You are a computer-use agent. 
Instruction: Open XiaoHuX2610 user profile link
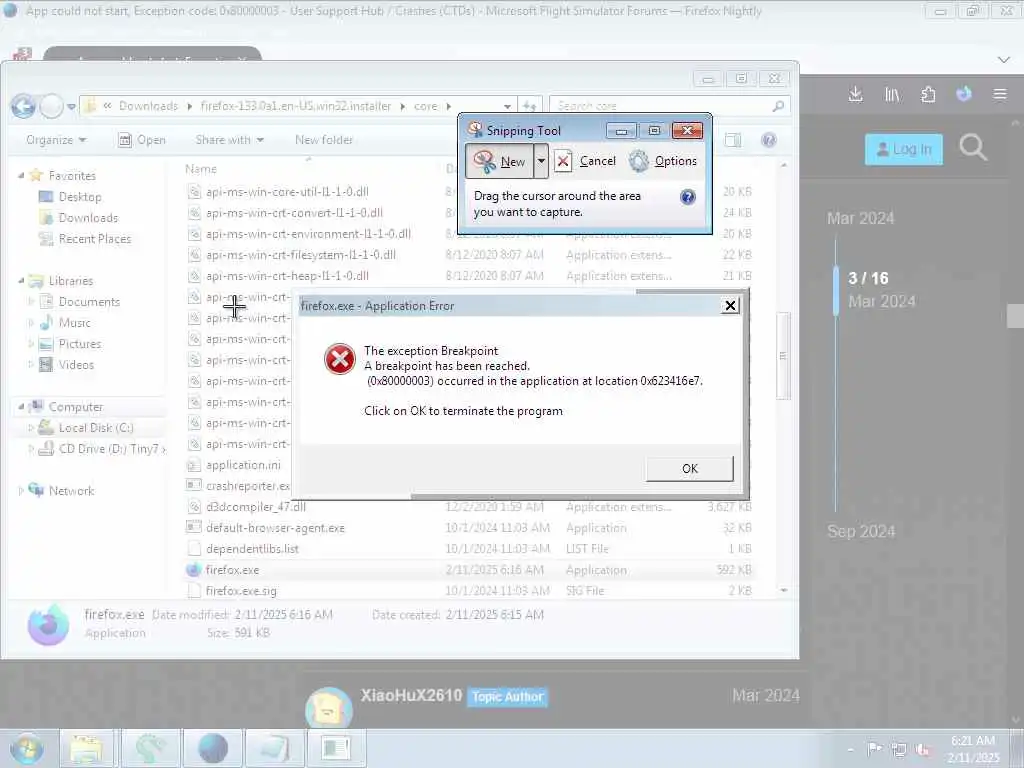pos(411,696)
